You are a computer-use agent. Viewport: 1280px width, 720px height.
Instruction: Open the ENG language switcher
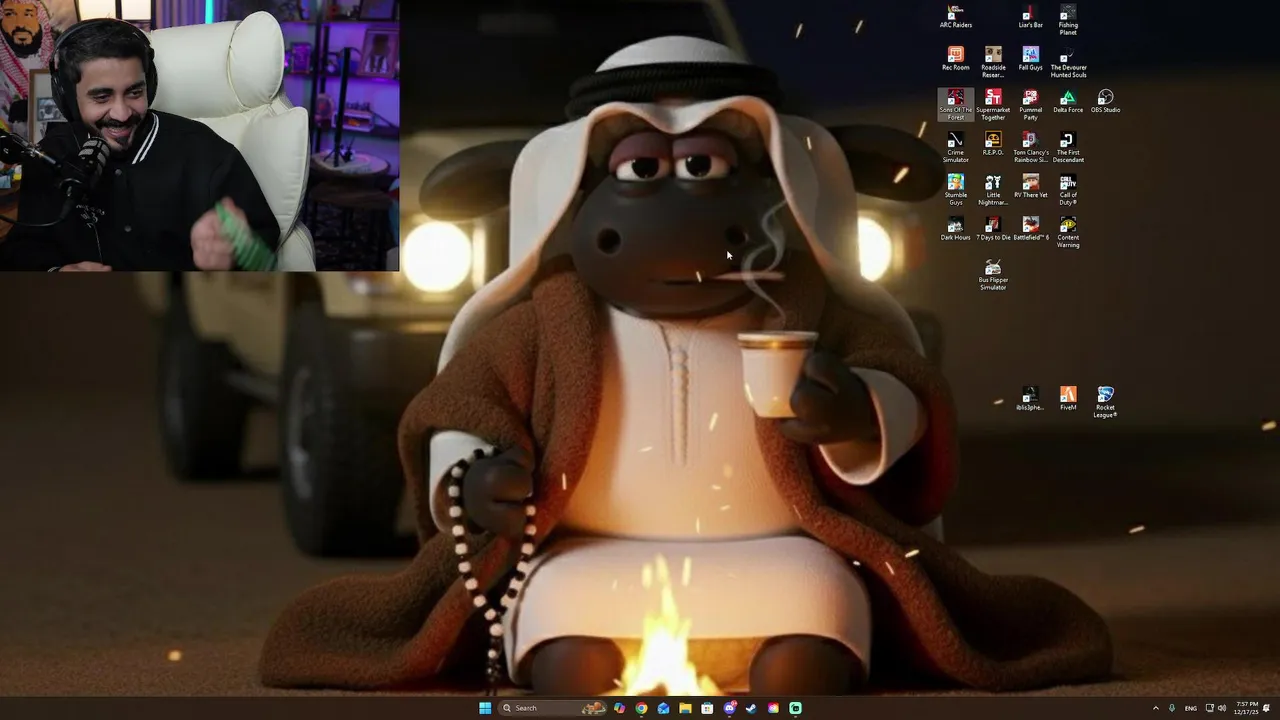coord(1190,708)
